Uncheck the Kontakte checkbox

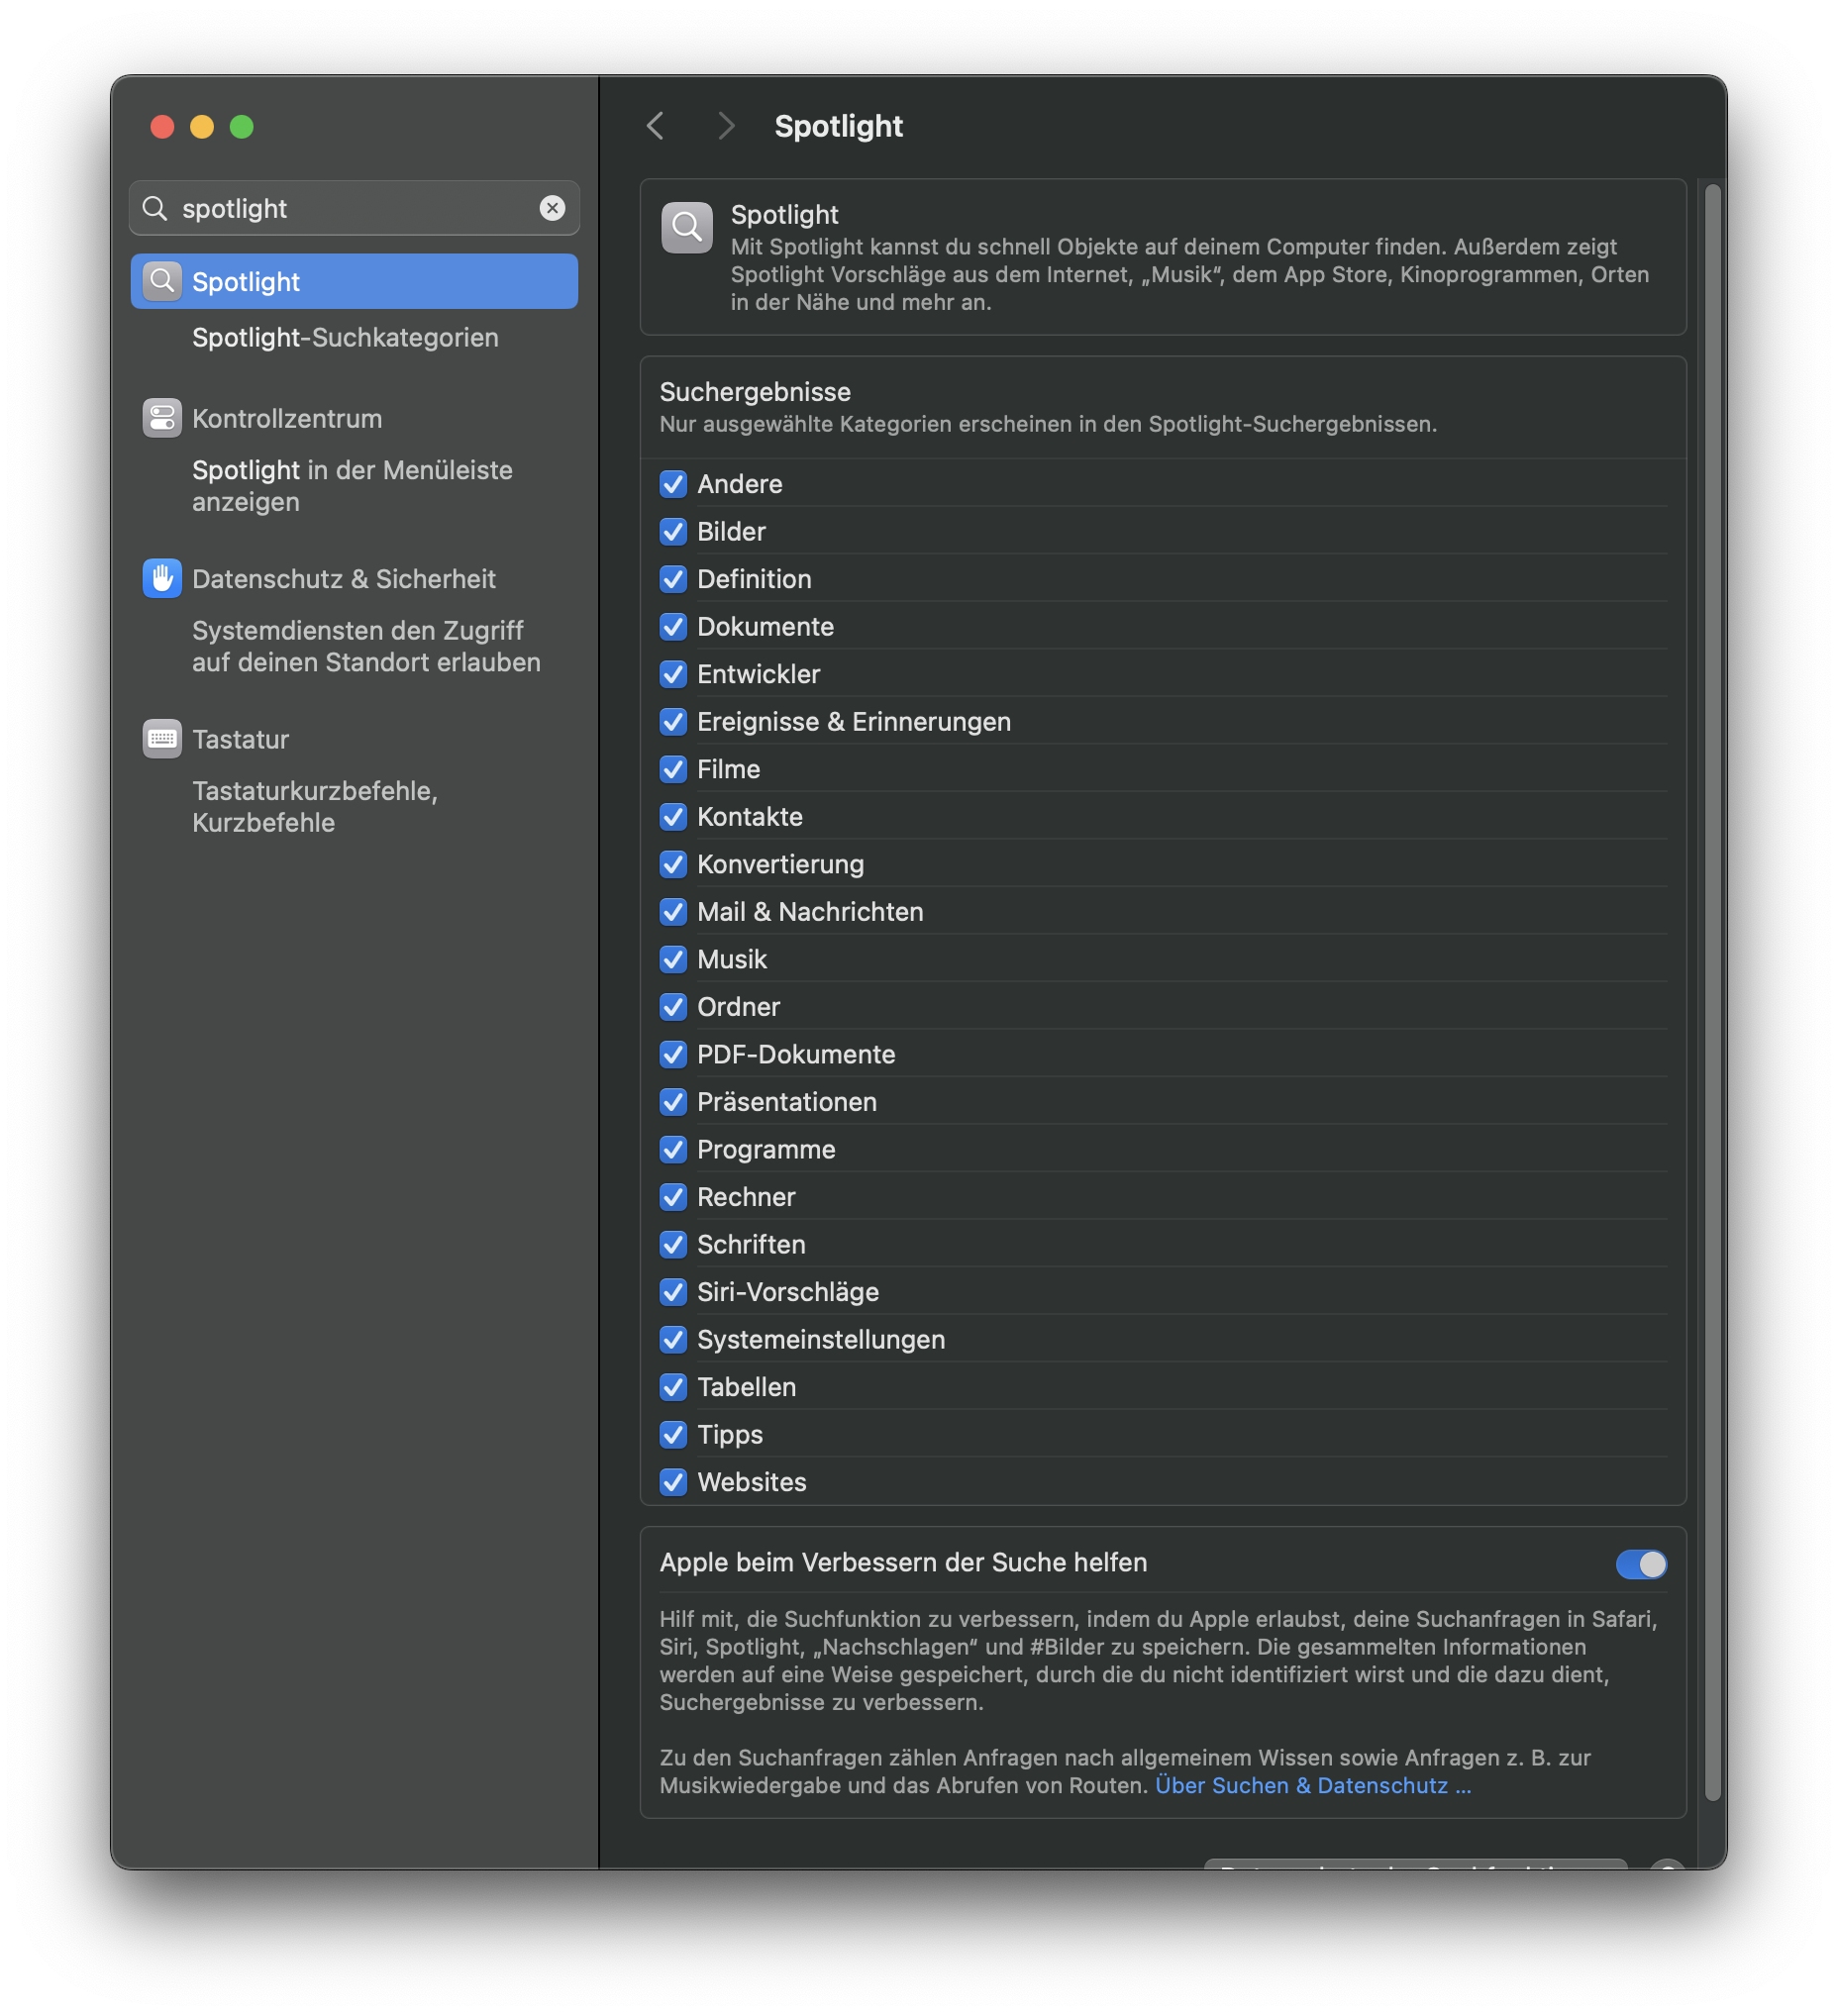pyautogui.click(x=674, y=817)
